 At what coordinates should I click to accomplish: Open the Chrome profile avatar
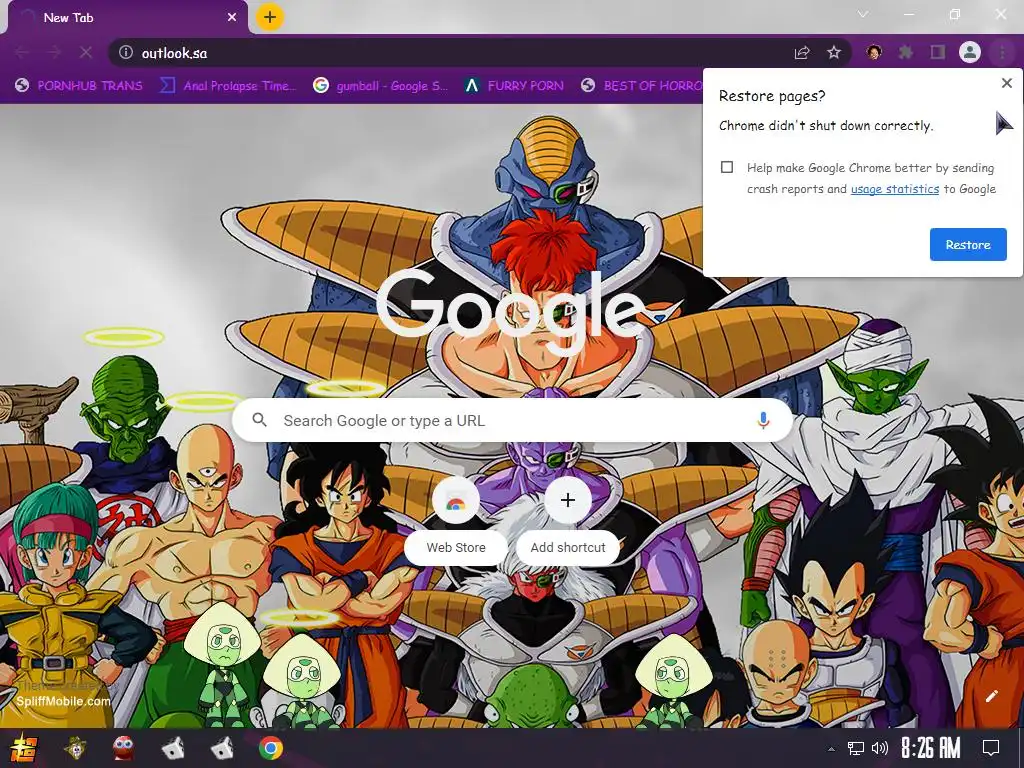(970, 52)
